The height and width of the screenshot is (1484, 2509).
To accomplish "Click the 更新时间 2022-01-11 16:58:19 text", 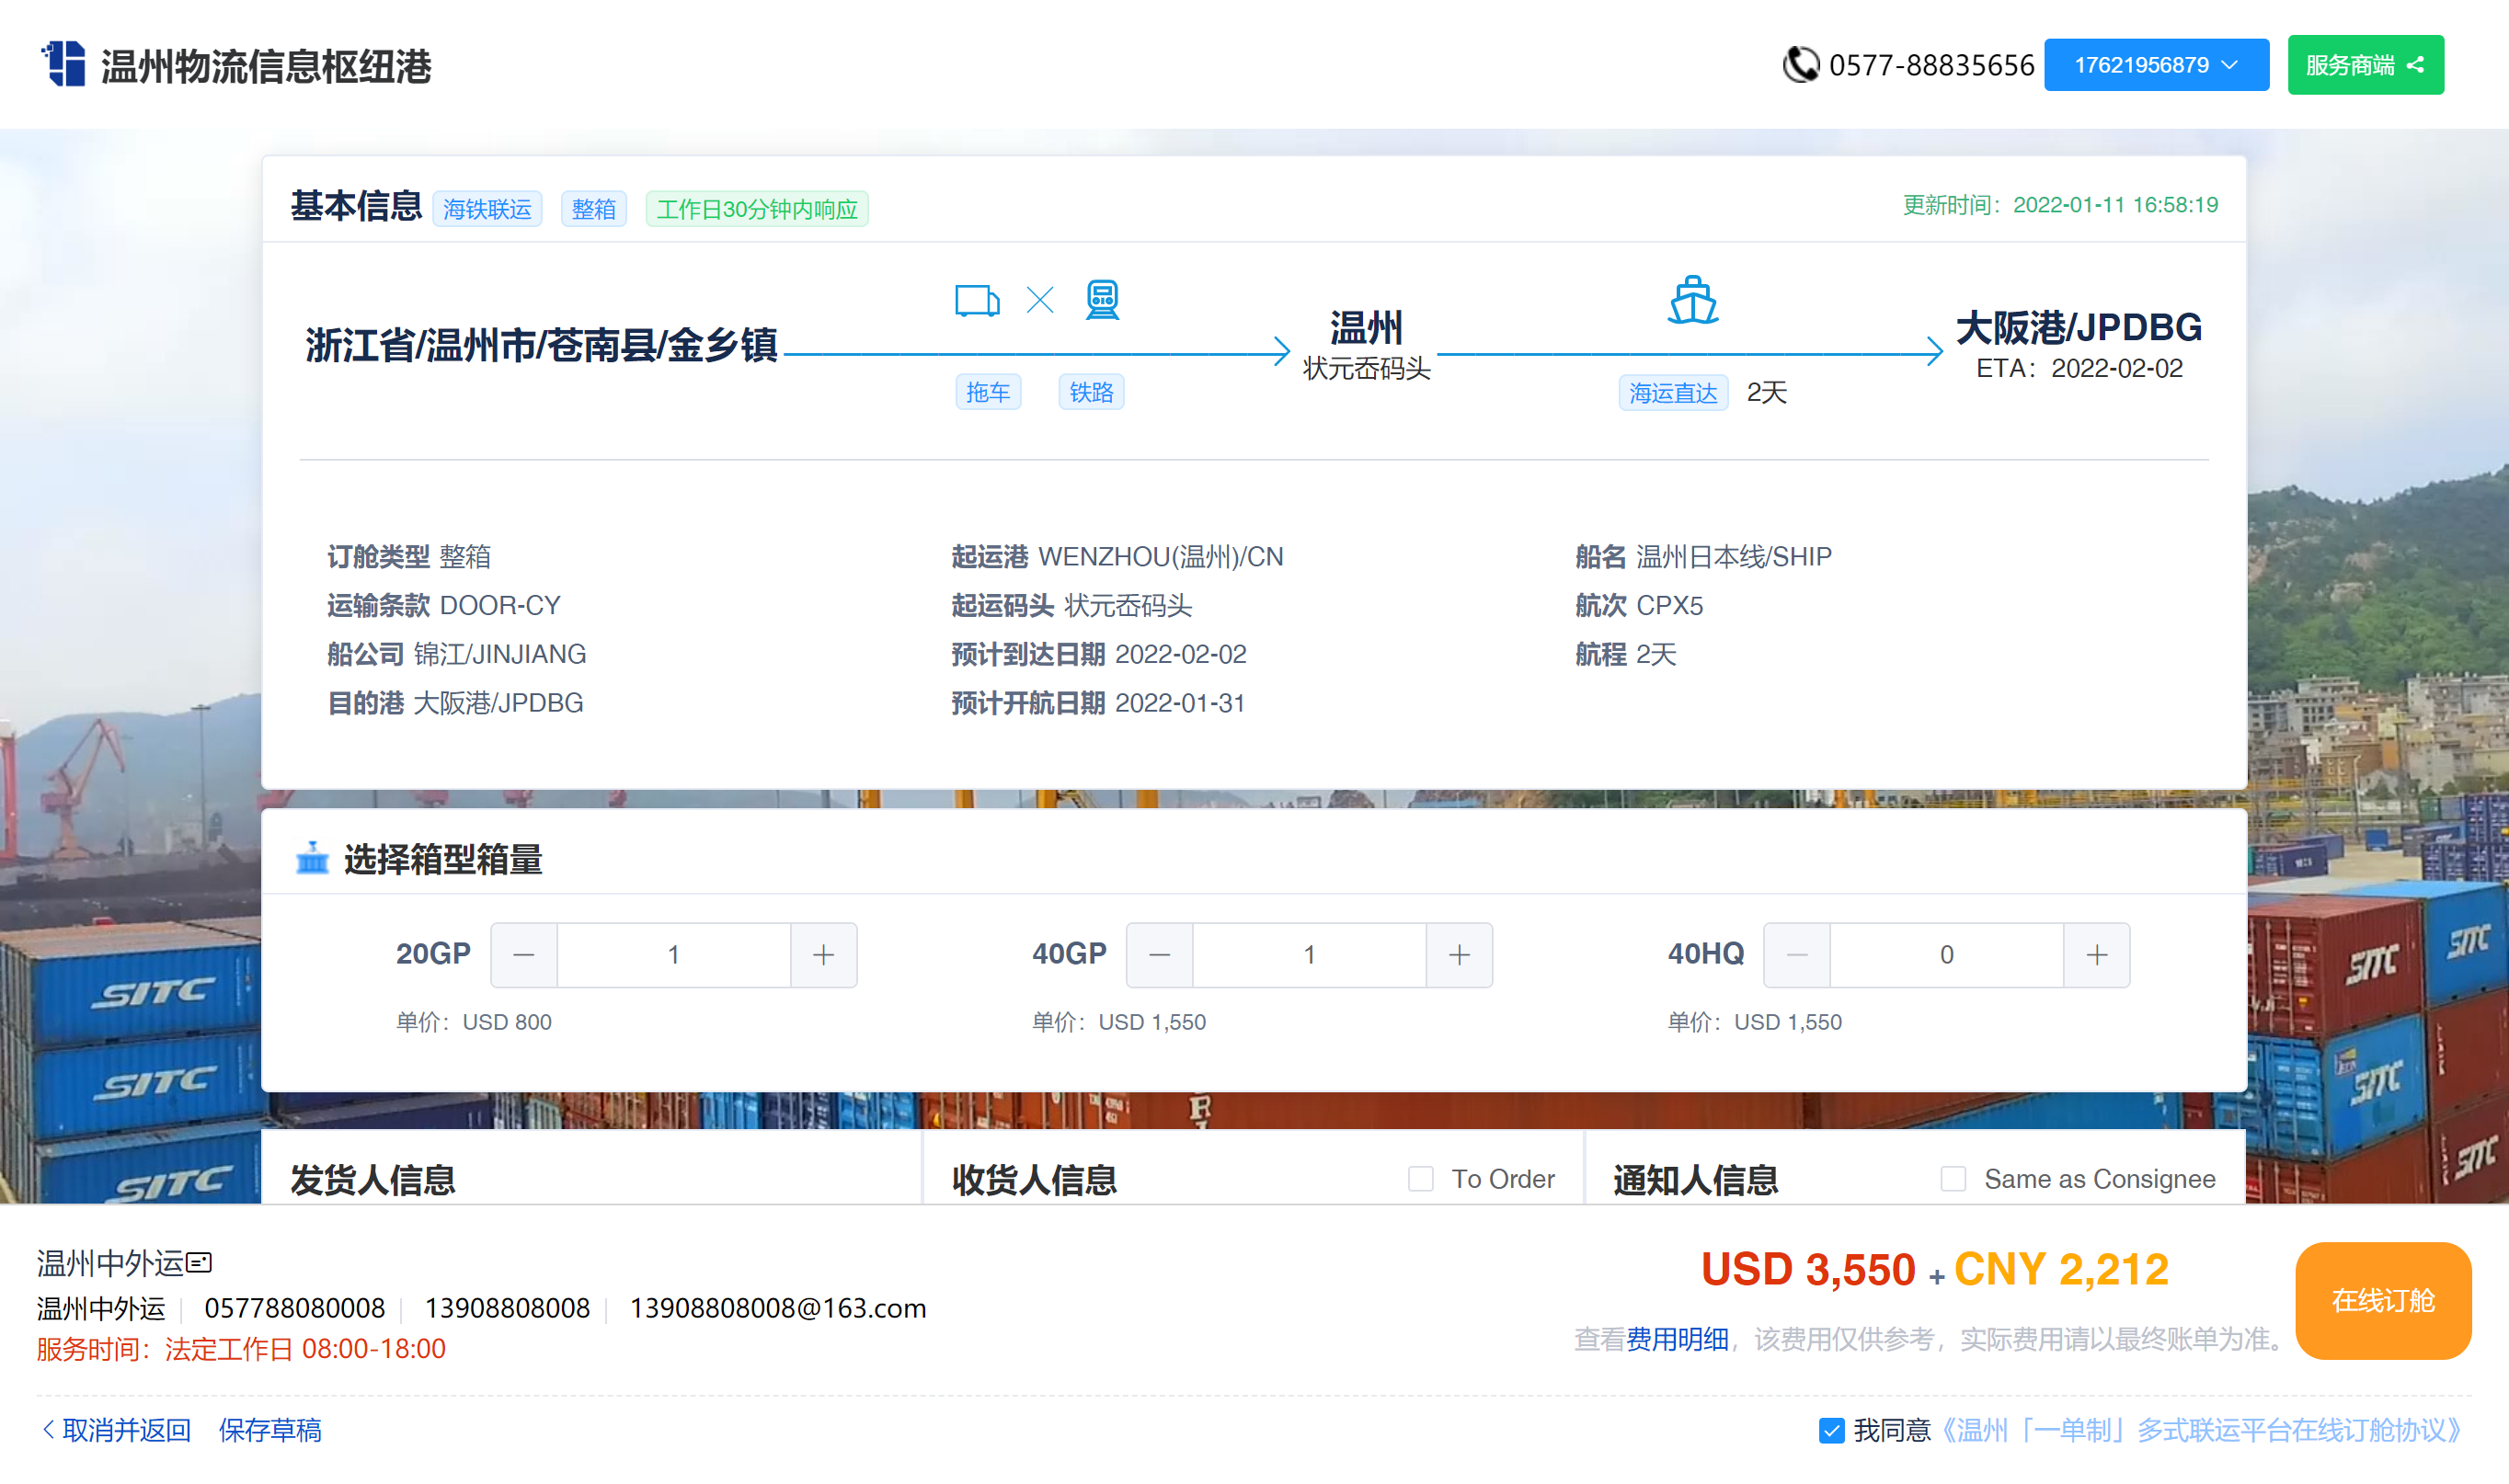I will 2060,205.
